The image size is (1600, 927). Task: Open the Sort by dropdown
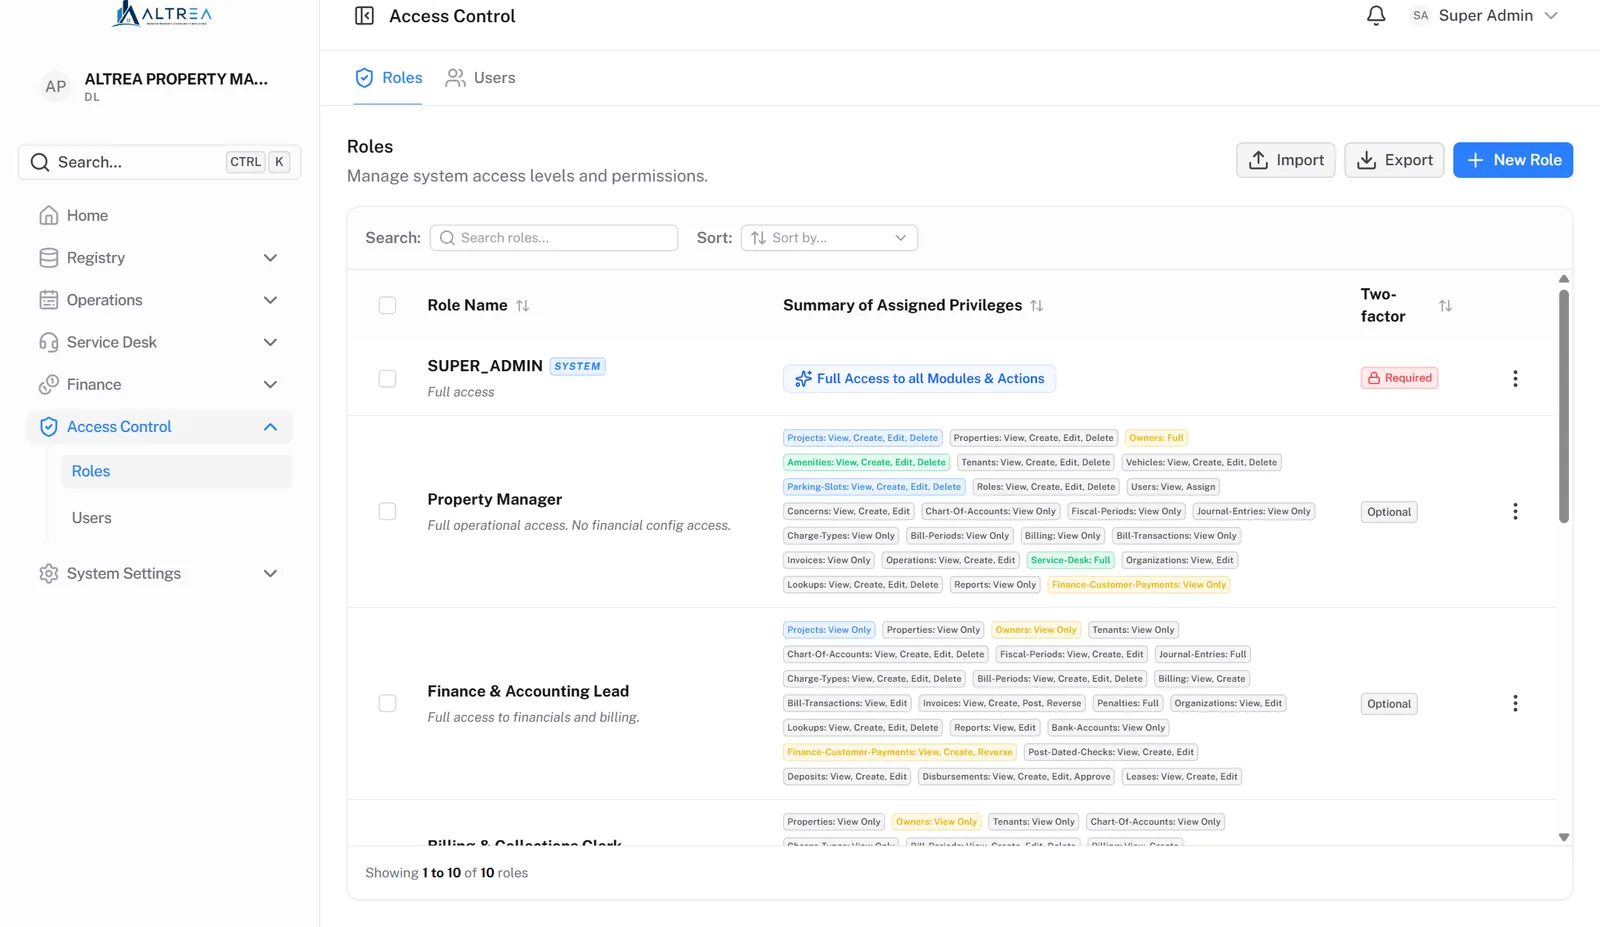click(829, 238)
